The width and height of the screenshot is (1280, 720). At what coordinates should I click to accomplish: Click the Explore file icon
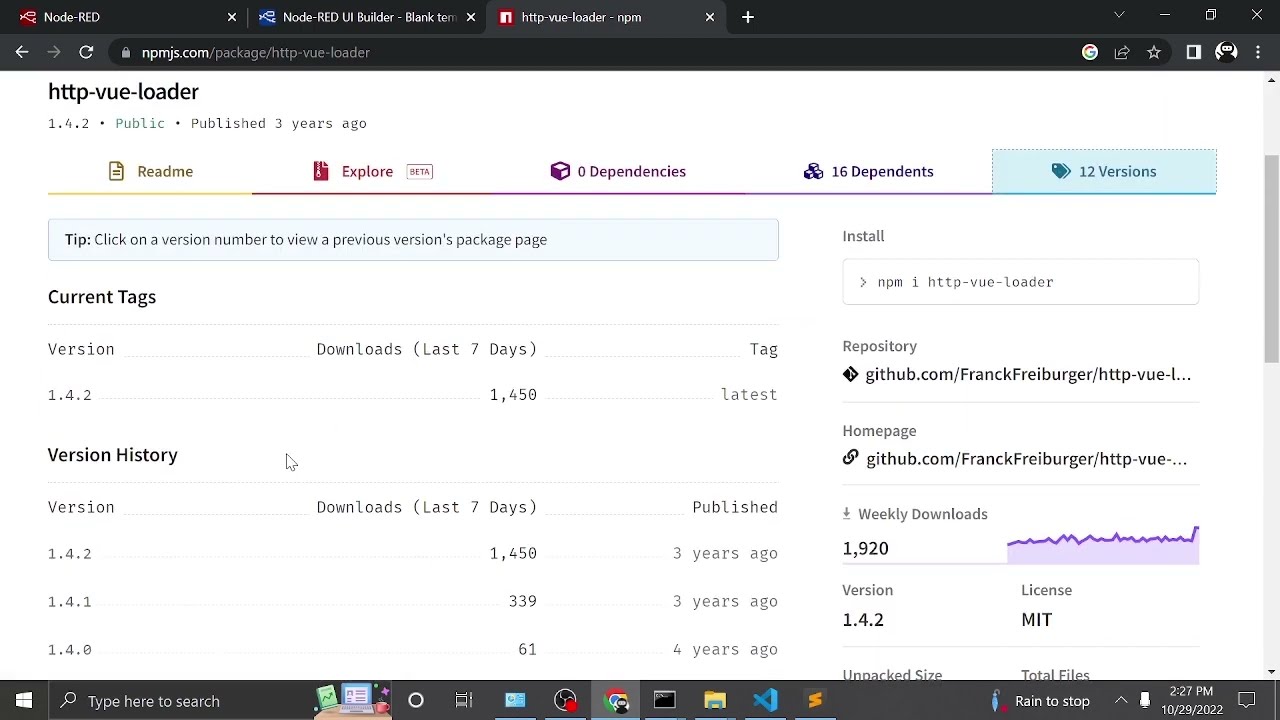[x=321, y=171]
